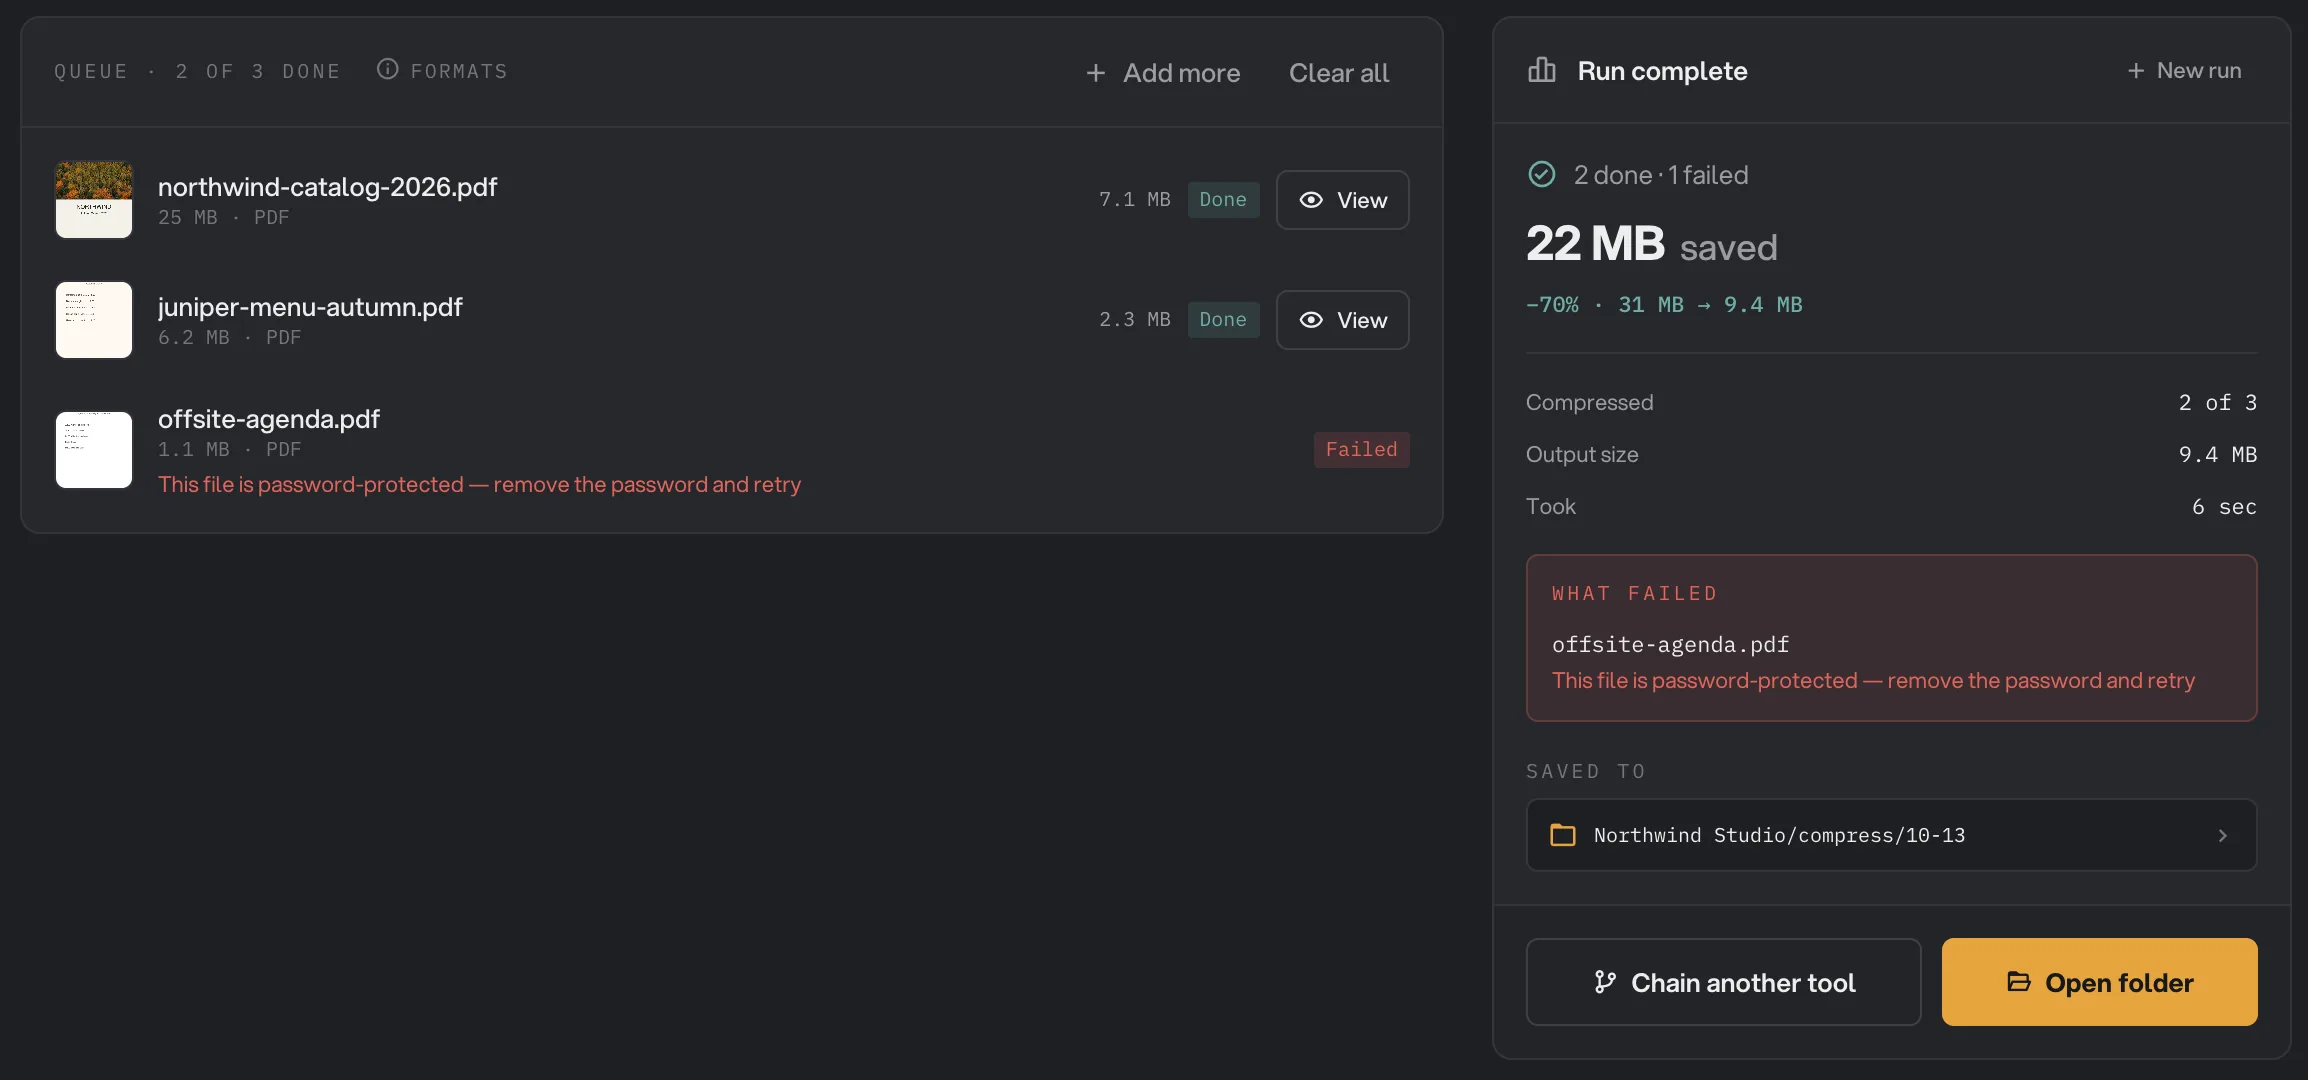
Task: Select the northwind-catalog-2026.pdf file name
Action: [328, 187]
